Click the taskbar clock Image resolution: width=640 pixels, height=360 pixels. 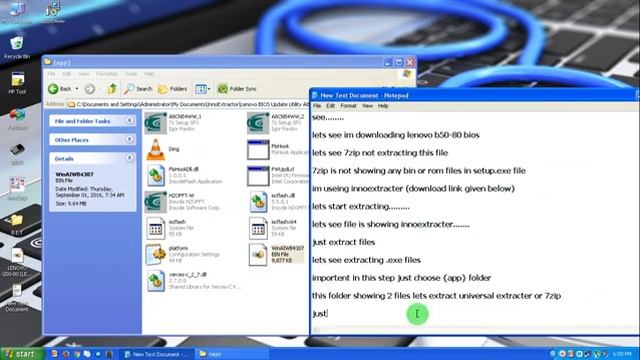click(622, 354)
